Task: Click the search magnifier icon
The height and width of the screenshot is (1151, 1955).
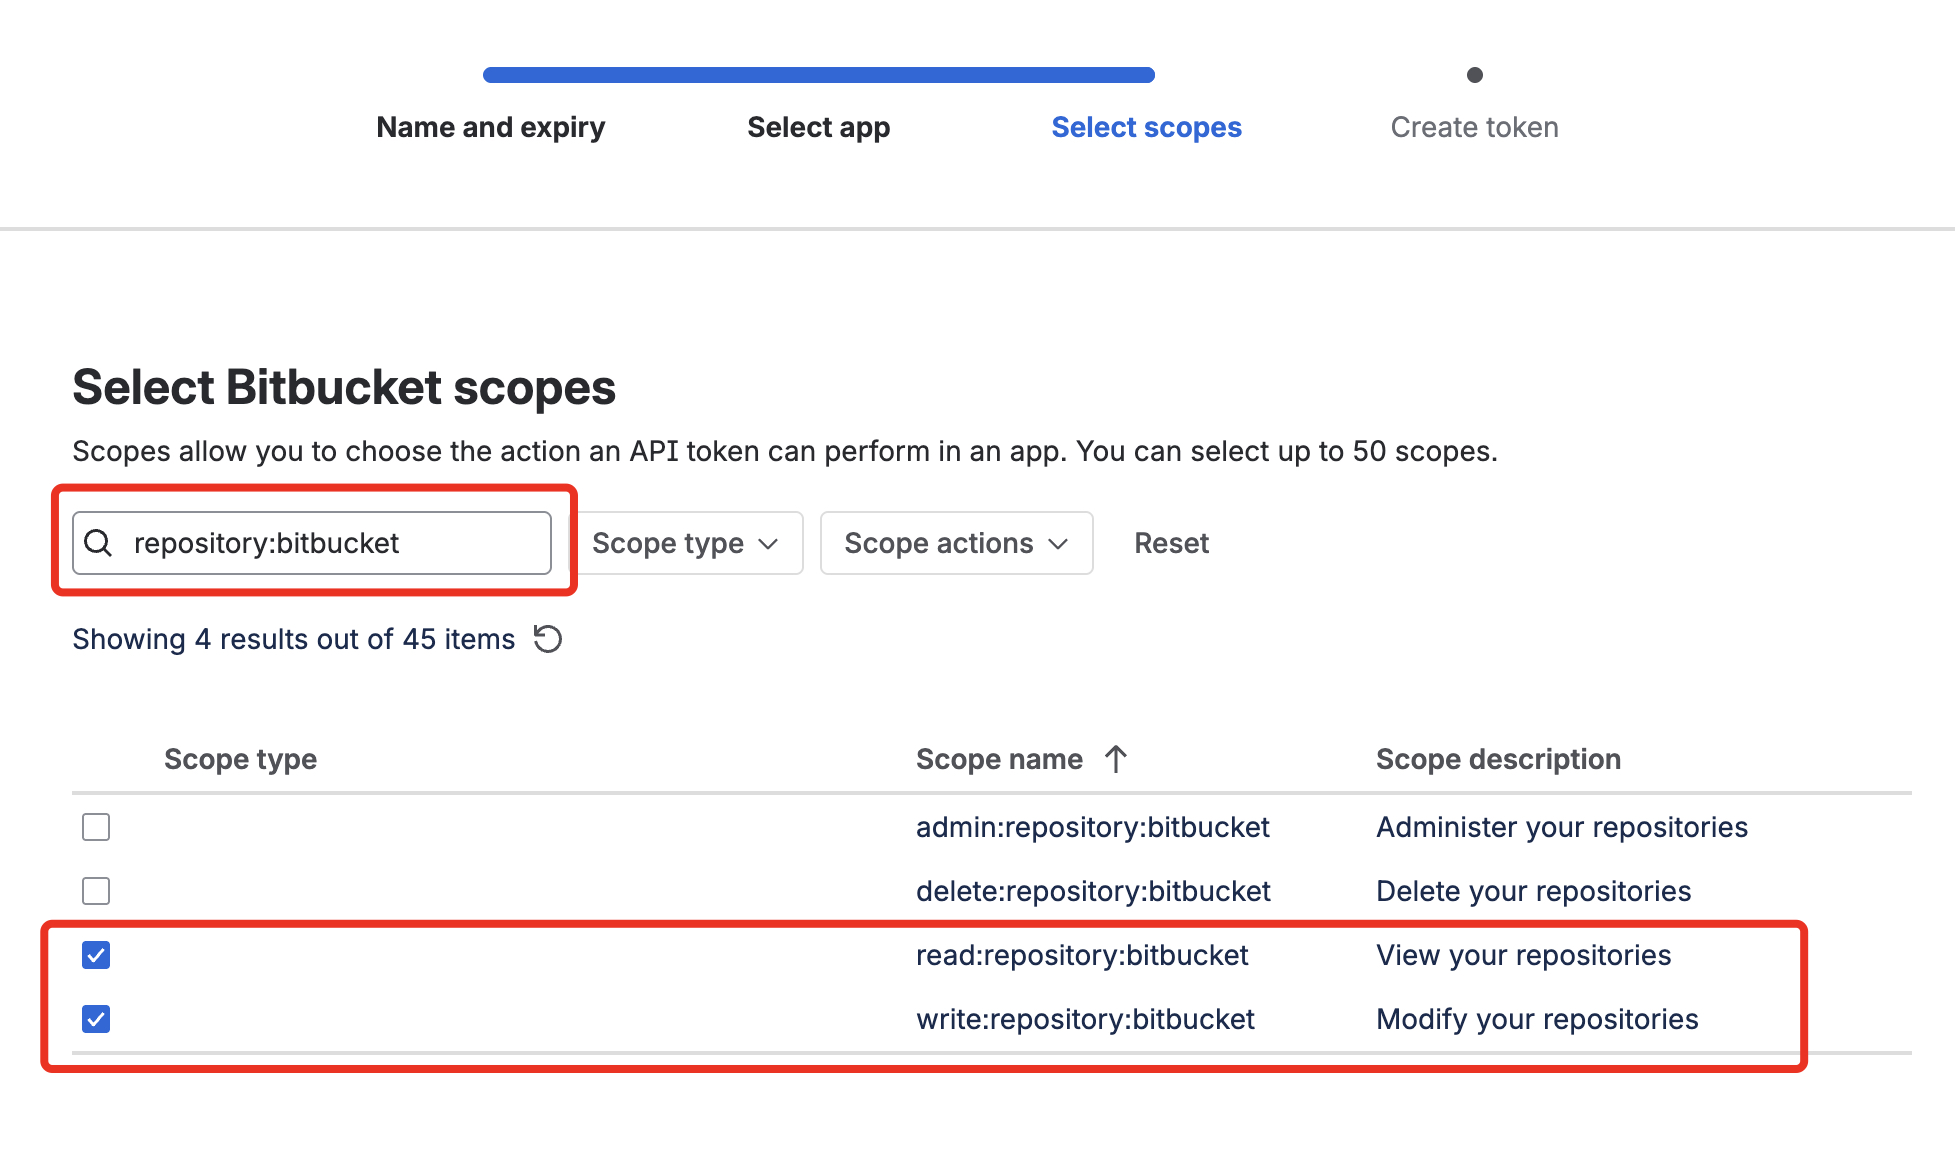Action: coord(98,543)
